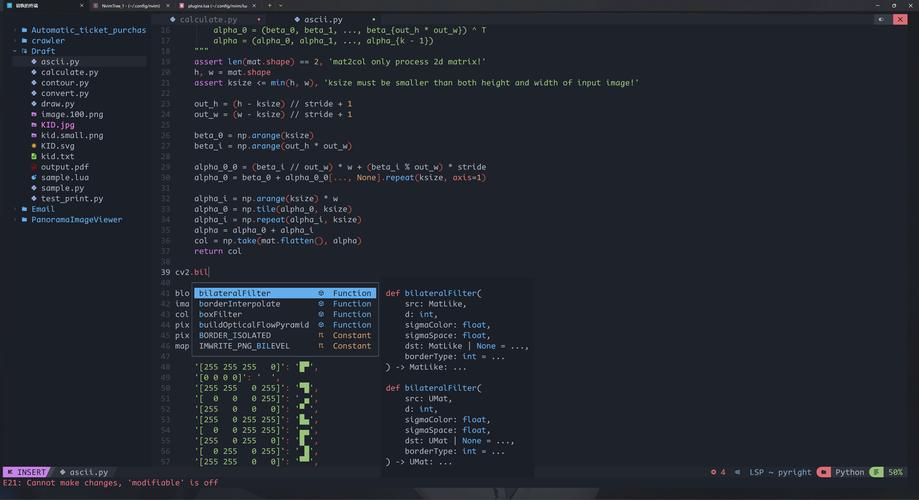Click the Function kind icon beside boxFilter
This screenshot has height=500, width=919.
coord(321,314)
